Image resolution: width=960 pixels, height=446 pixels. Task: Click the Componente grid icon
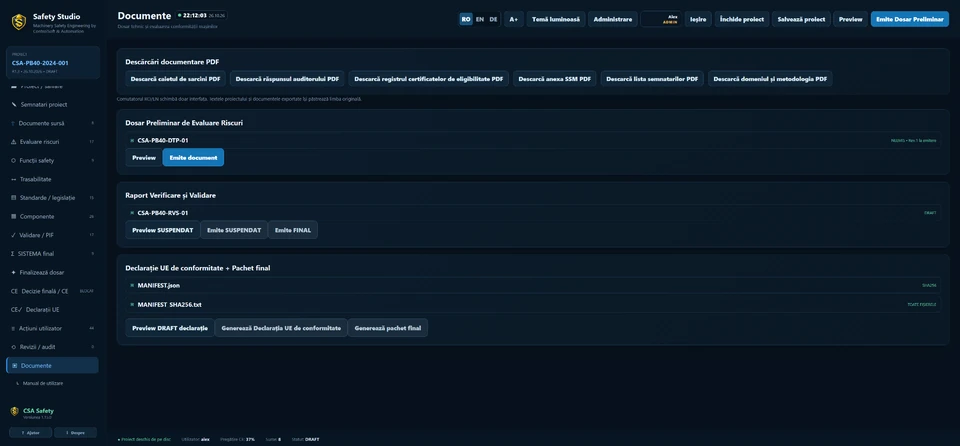pyautogui.click(x=14, y=216)
